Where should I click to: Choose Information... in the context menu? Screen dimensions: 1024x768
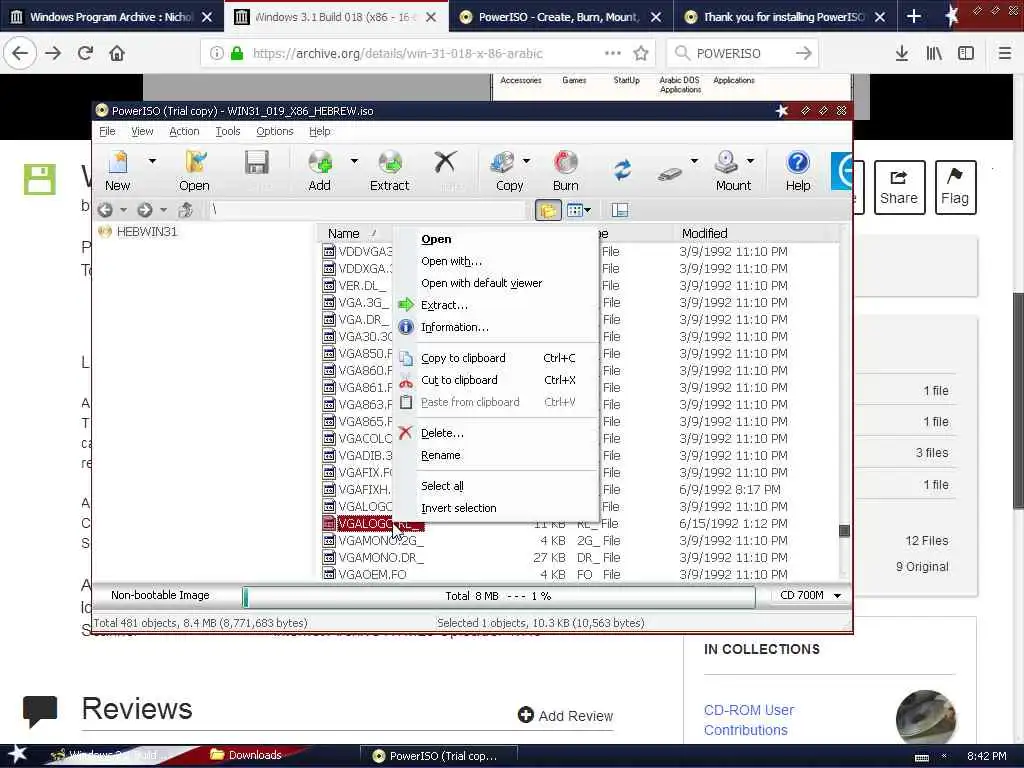coord(498,327)
